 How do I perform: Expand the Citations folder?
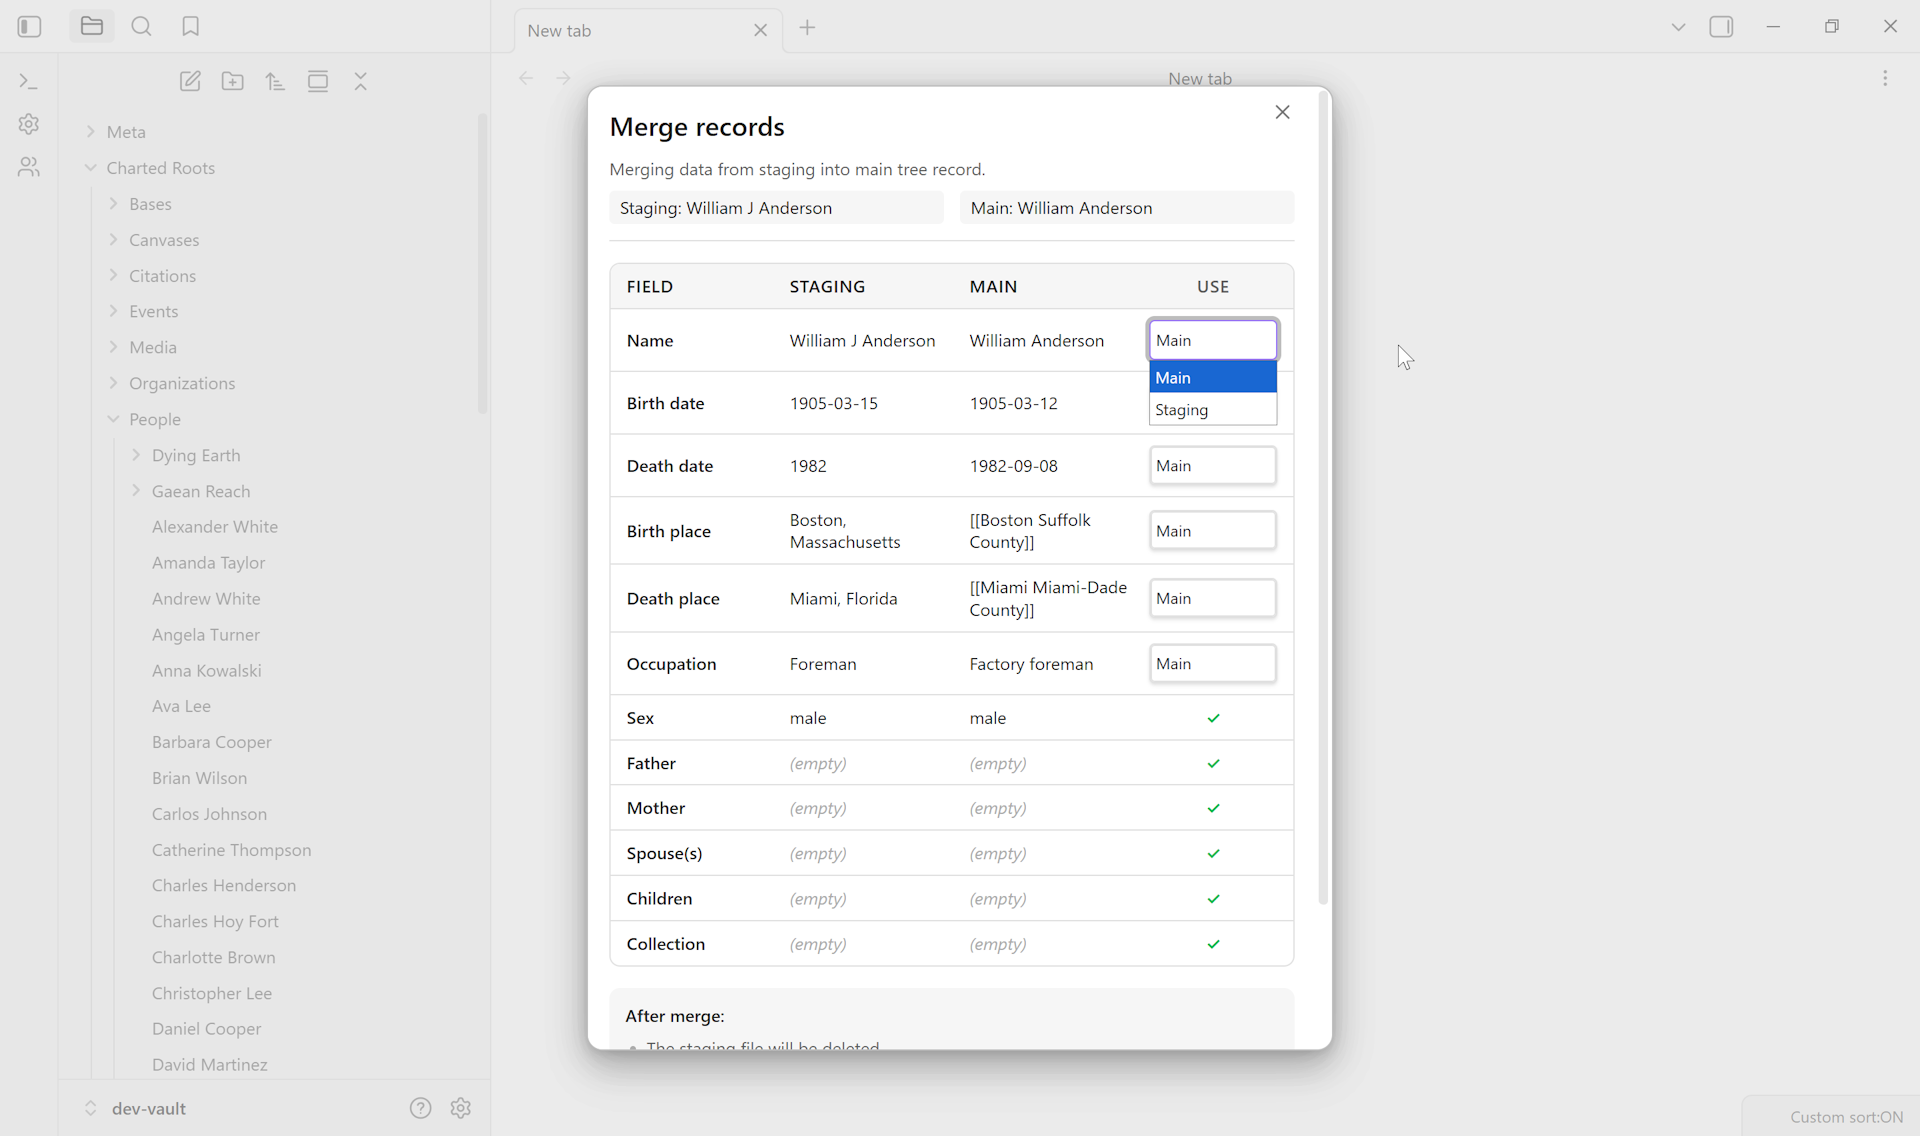(x=113, y=276)
